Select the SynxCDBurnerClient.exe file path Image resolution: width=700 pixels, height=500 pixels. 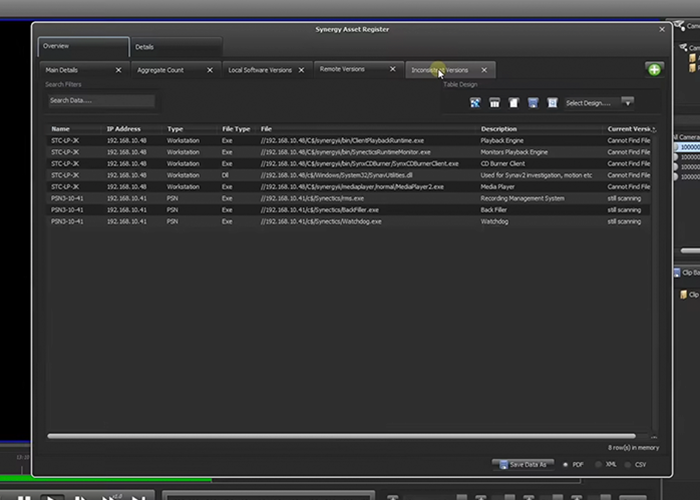click(359, 164)
